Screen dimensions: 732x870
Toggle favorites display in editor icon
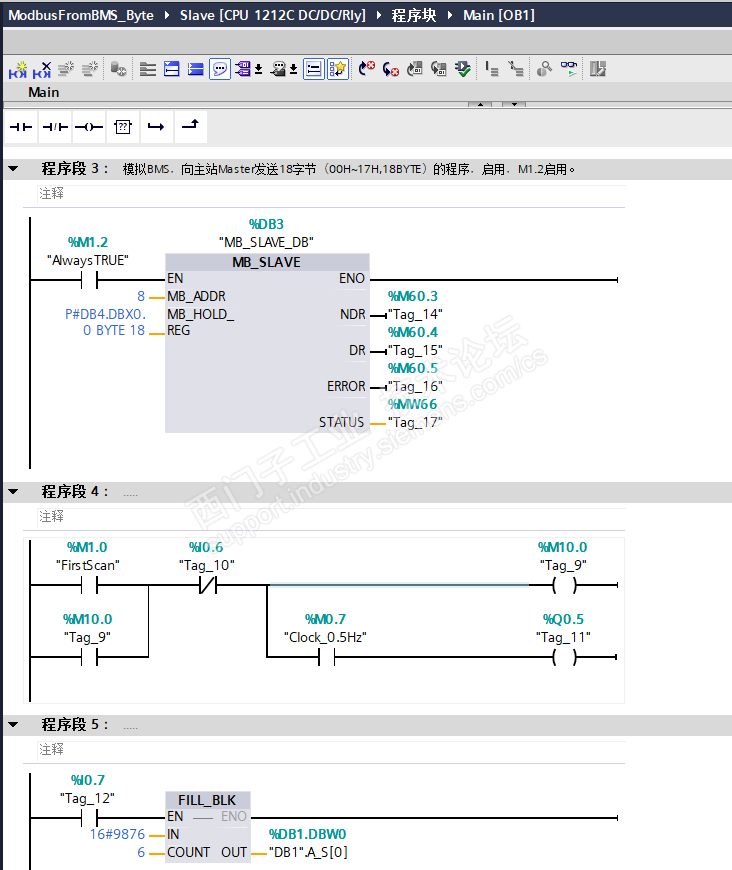338,69
